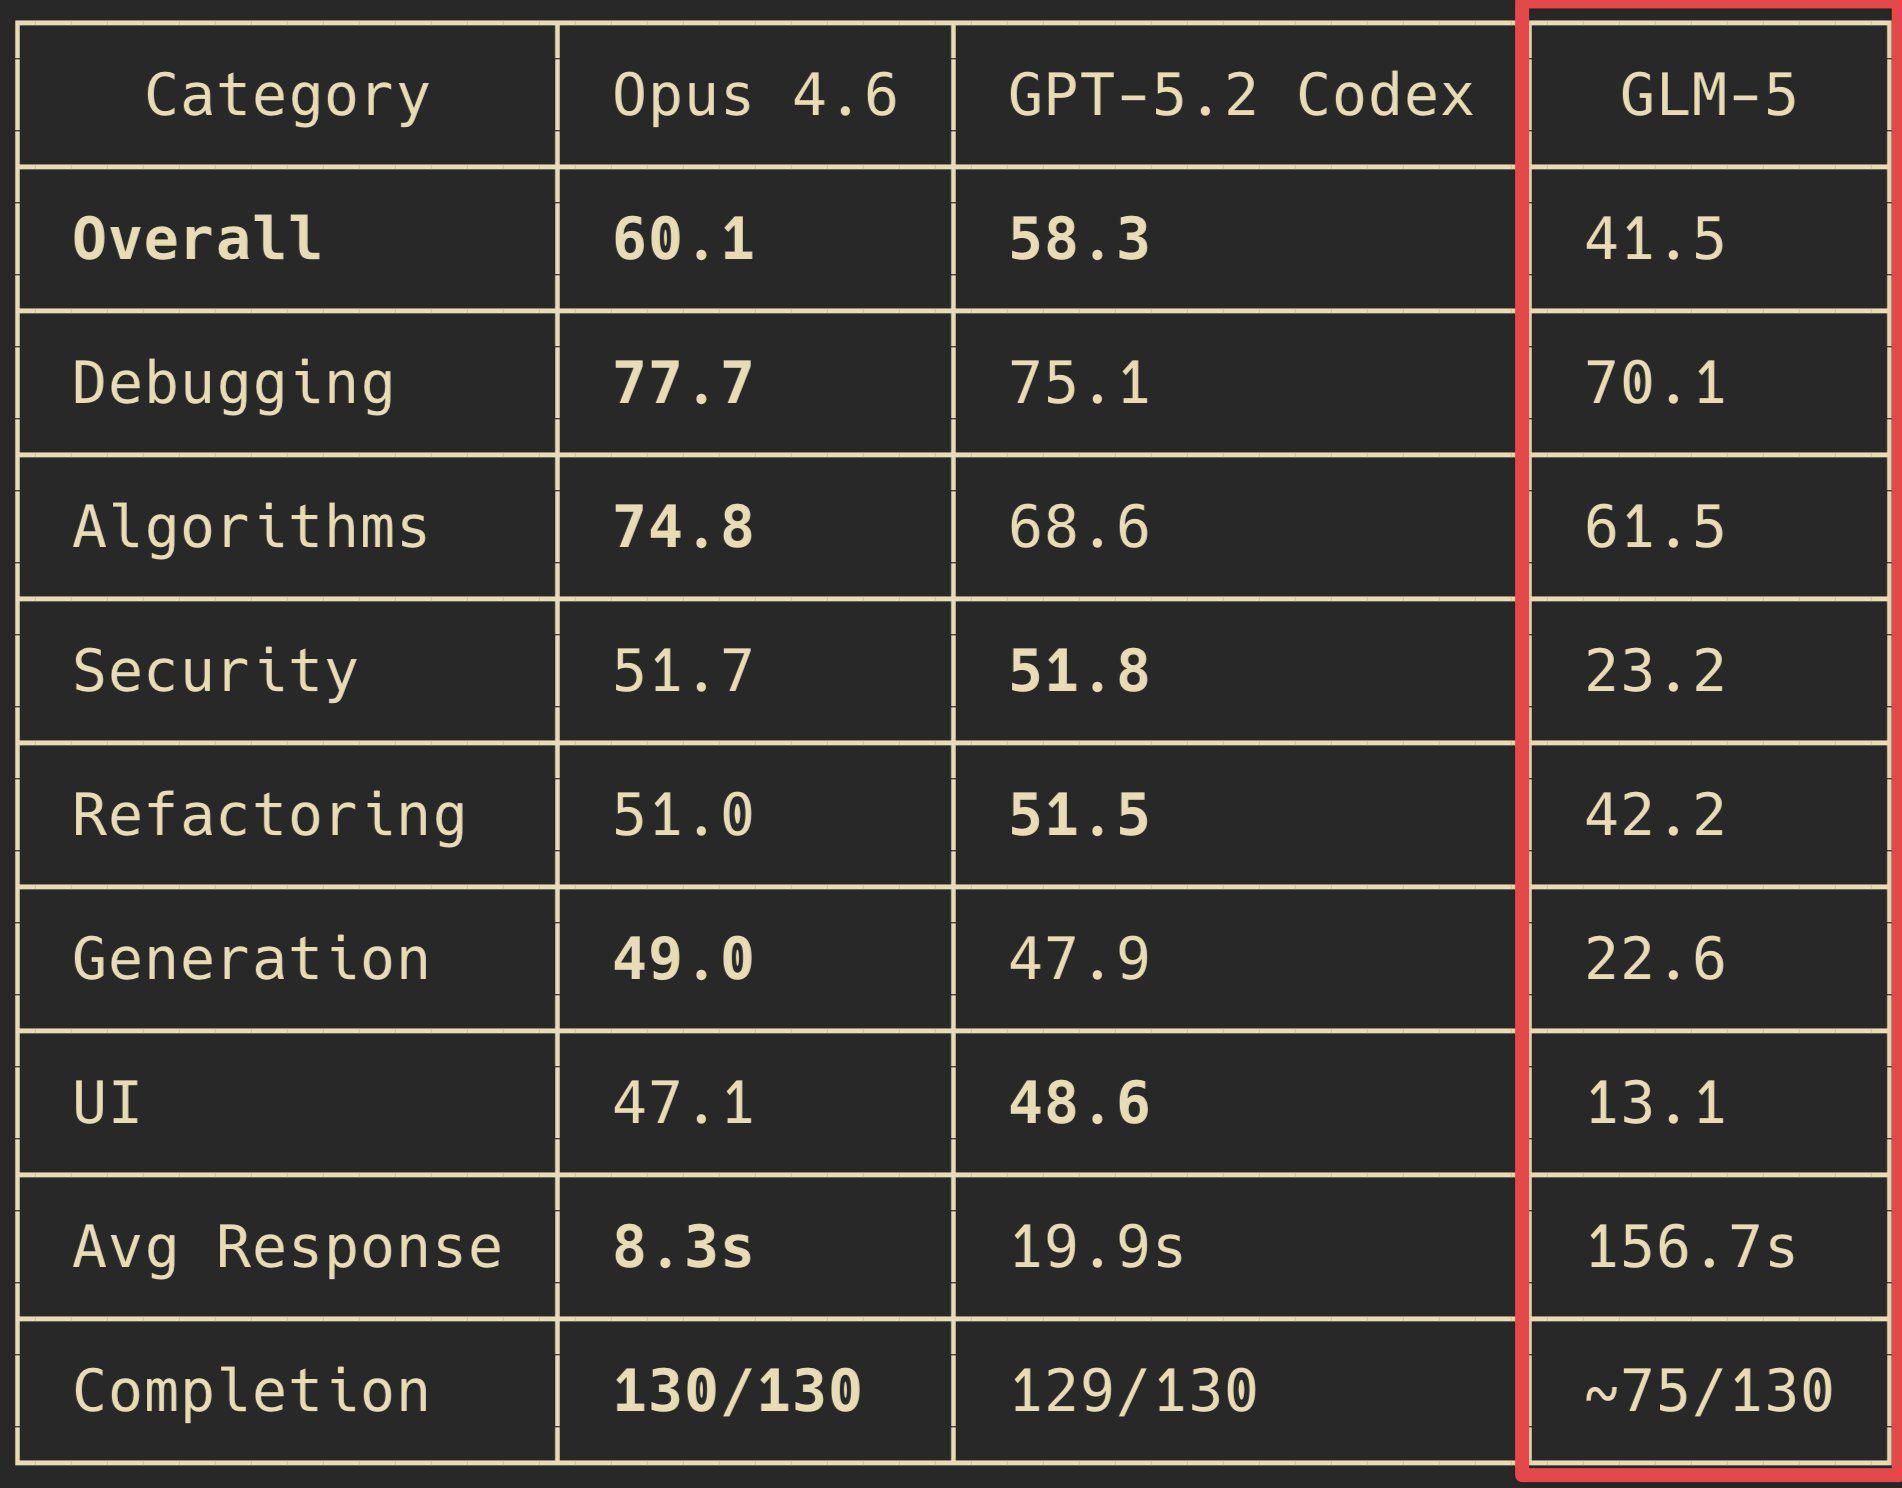Click the Avg Response row label
This screenshot has height=1488, width=1902.
pos(287,1247)
